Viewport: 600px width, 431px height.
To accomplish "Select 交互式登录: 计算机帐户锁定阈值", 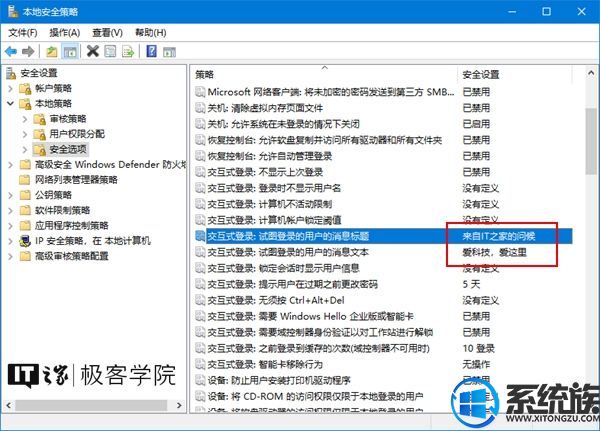I will point(383,220).
